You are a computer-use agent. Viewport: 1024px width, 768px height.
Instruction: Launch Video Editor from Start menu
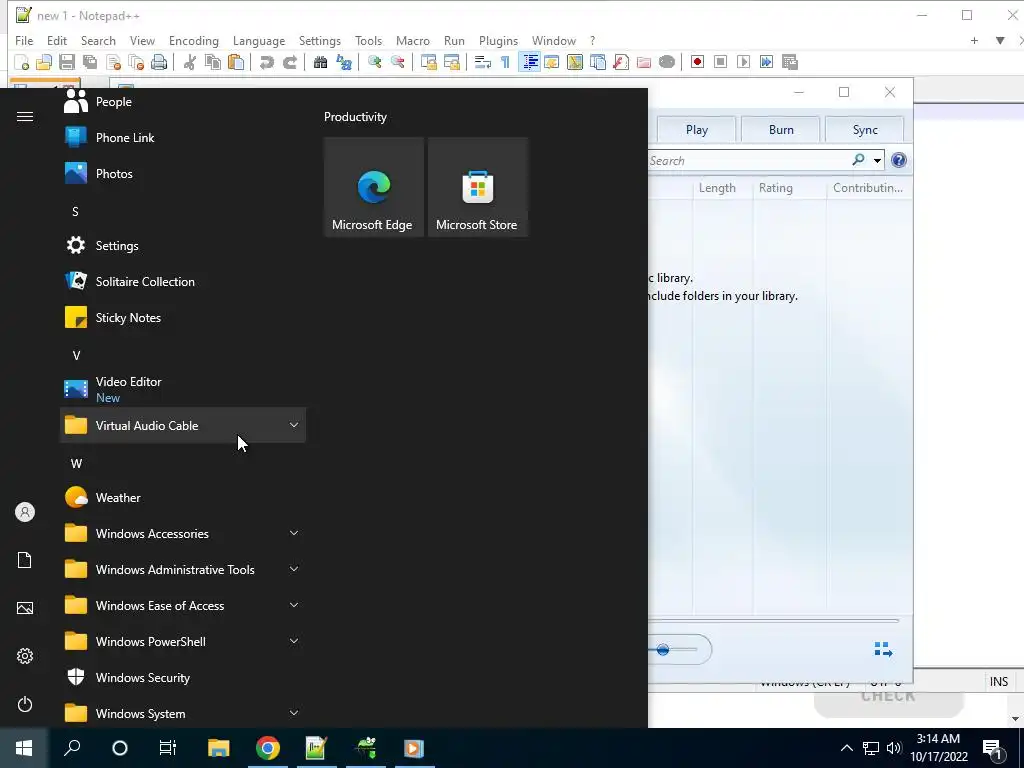click(183, 389)
